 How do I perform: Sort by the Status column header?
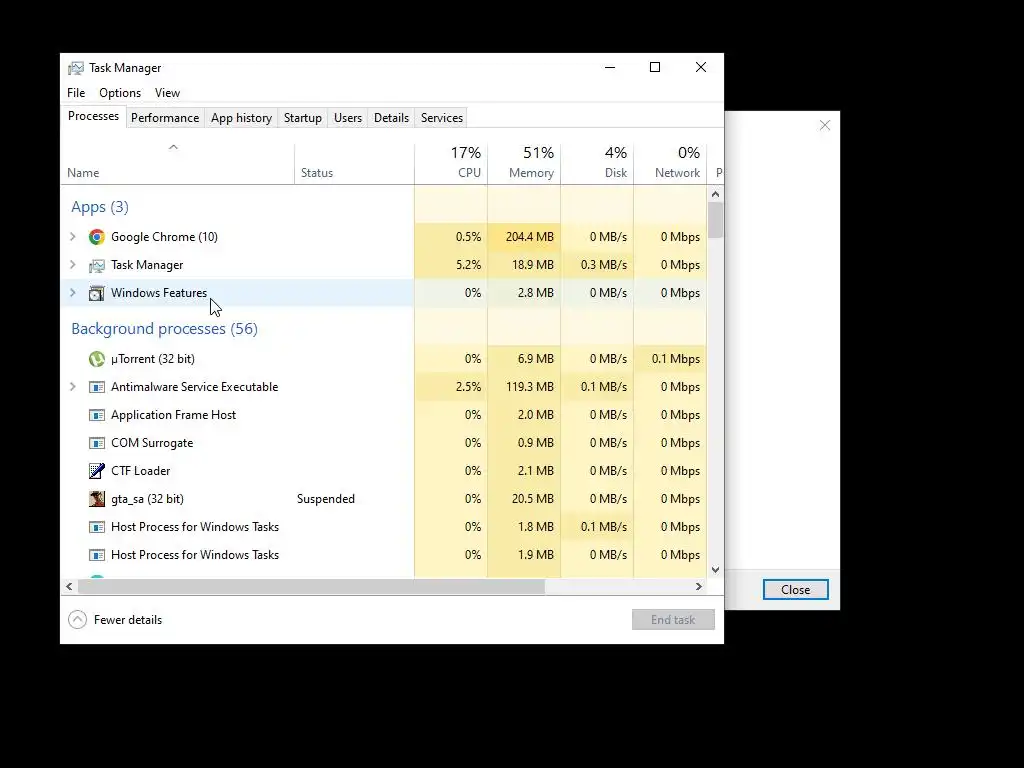pyautogui.click(x=354, y=163)
